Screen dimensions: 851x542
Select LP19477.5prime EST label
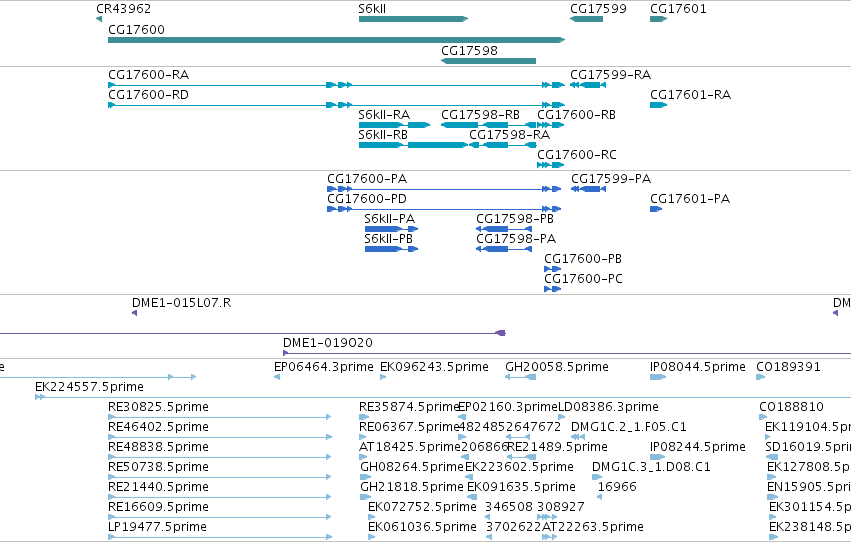[157, 528]
